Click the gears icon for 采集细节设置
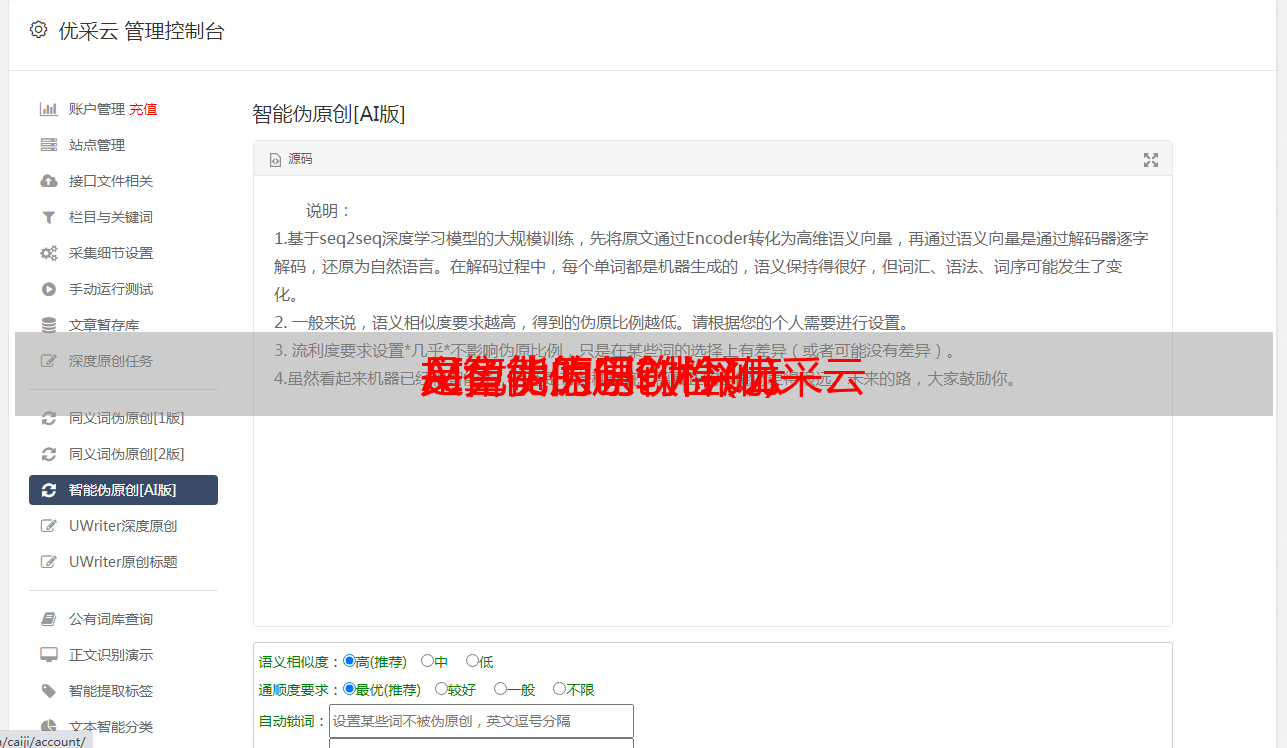 48,253
